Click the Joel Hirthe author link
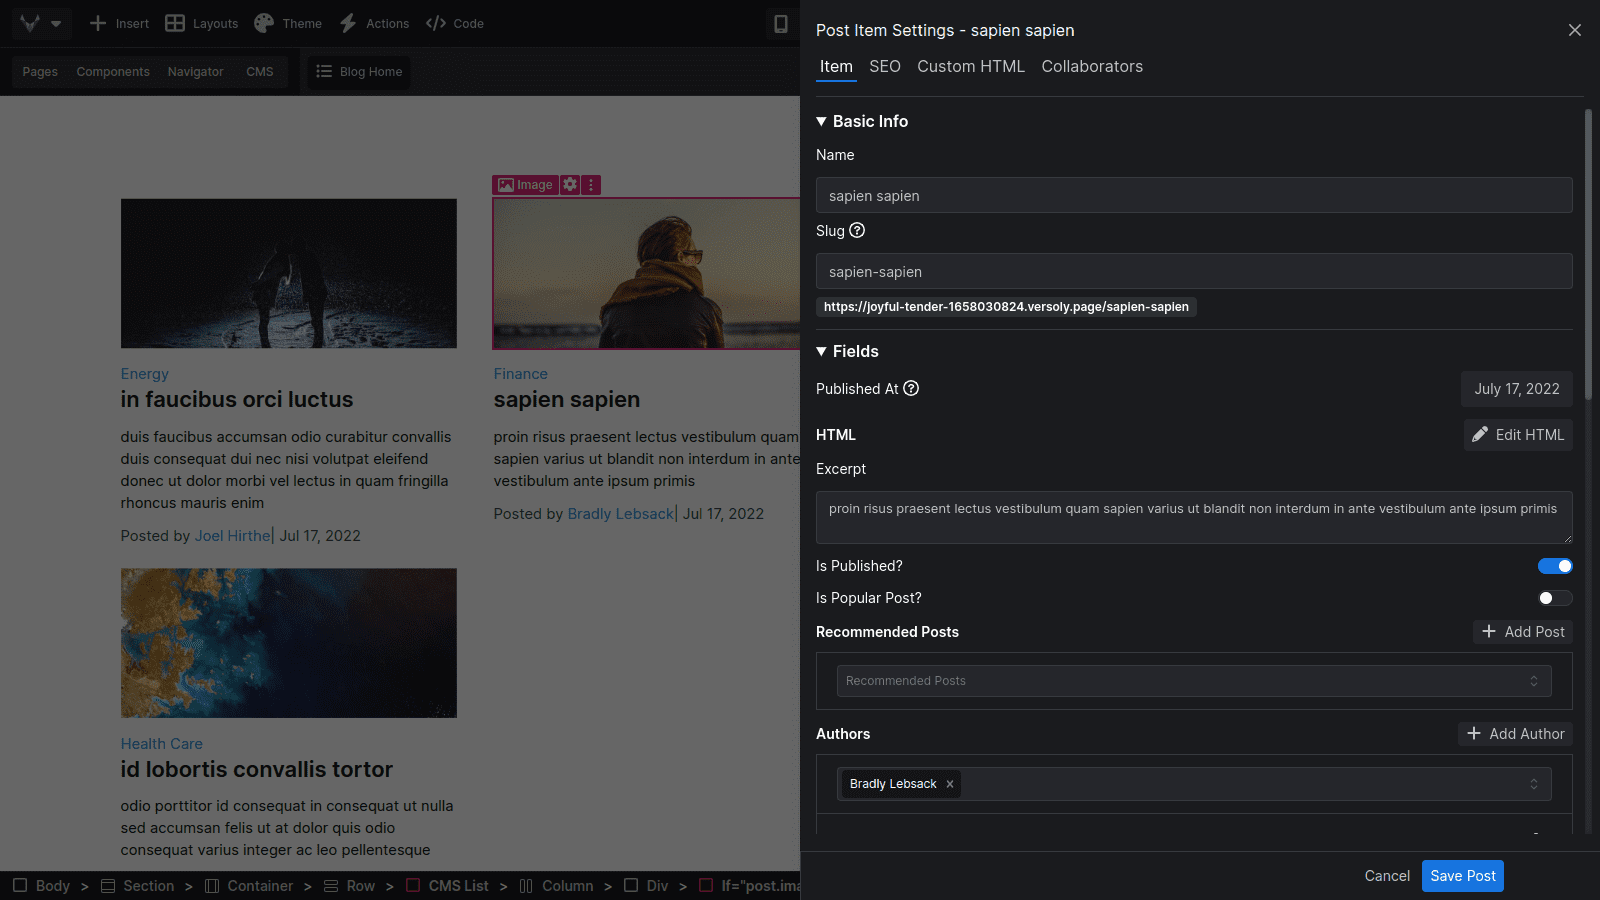 [x=232, y=536]
